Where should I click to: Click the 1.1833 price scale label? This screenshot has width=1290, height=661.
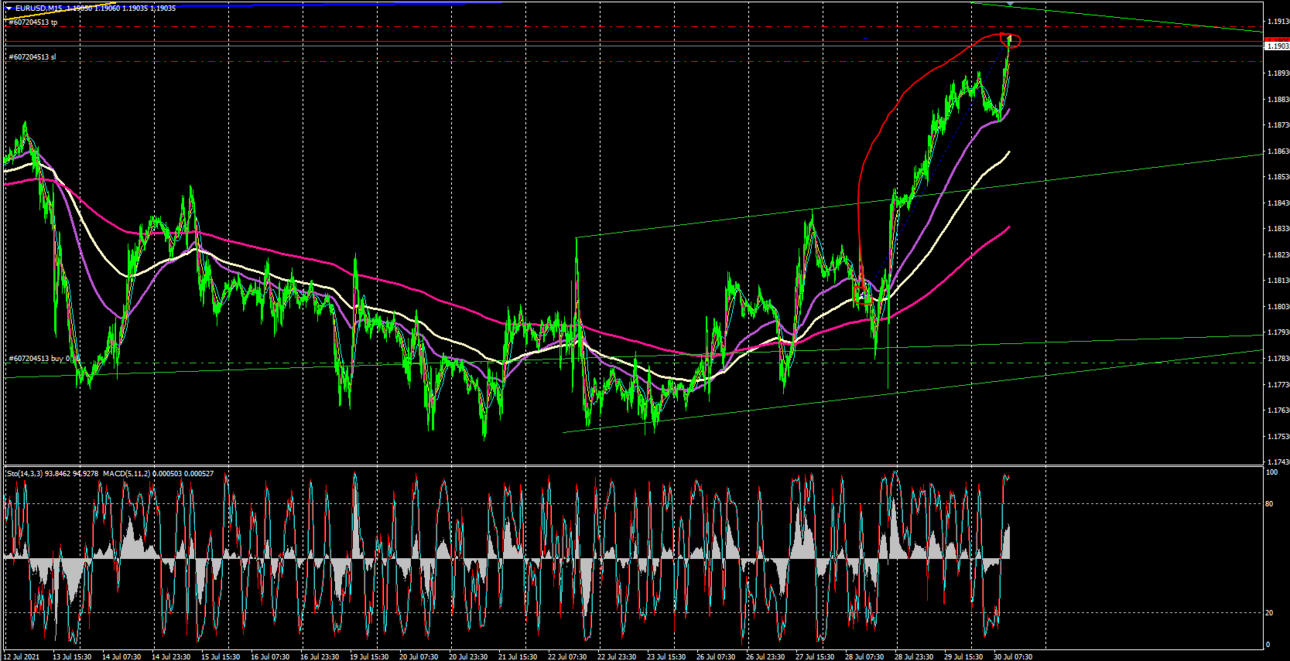tap(1277, 229)
